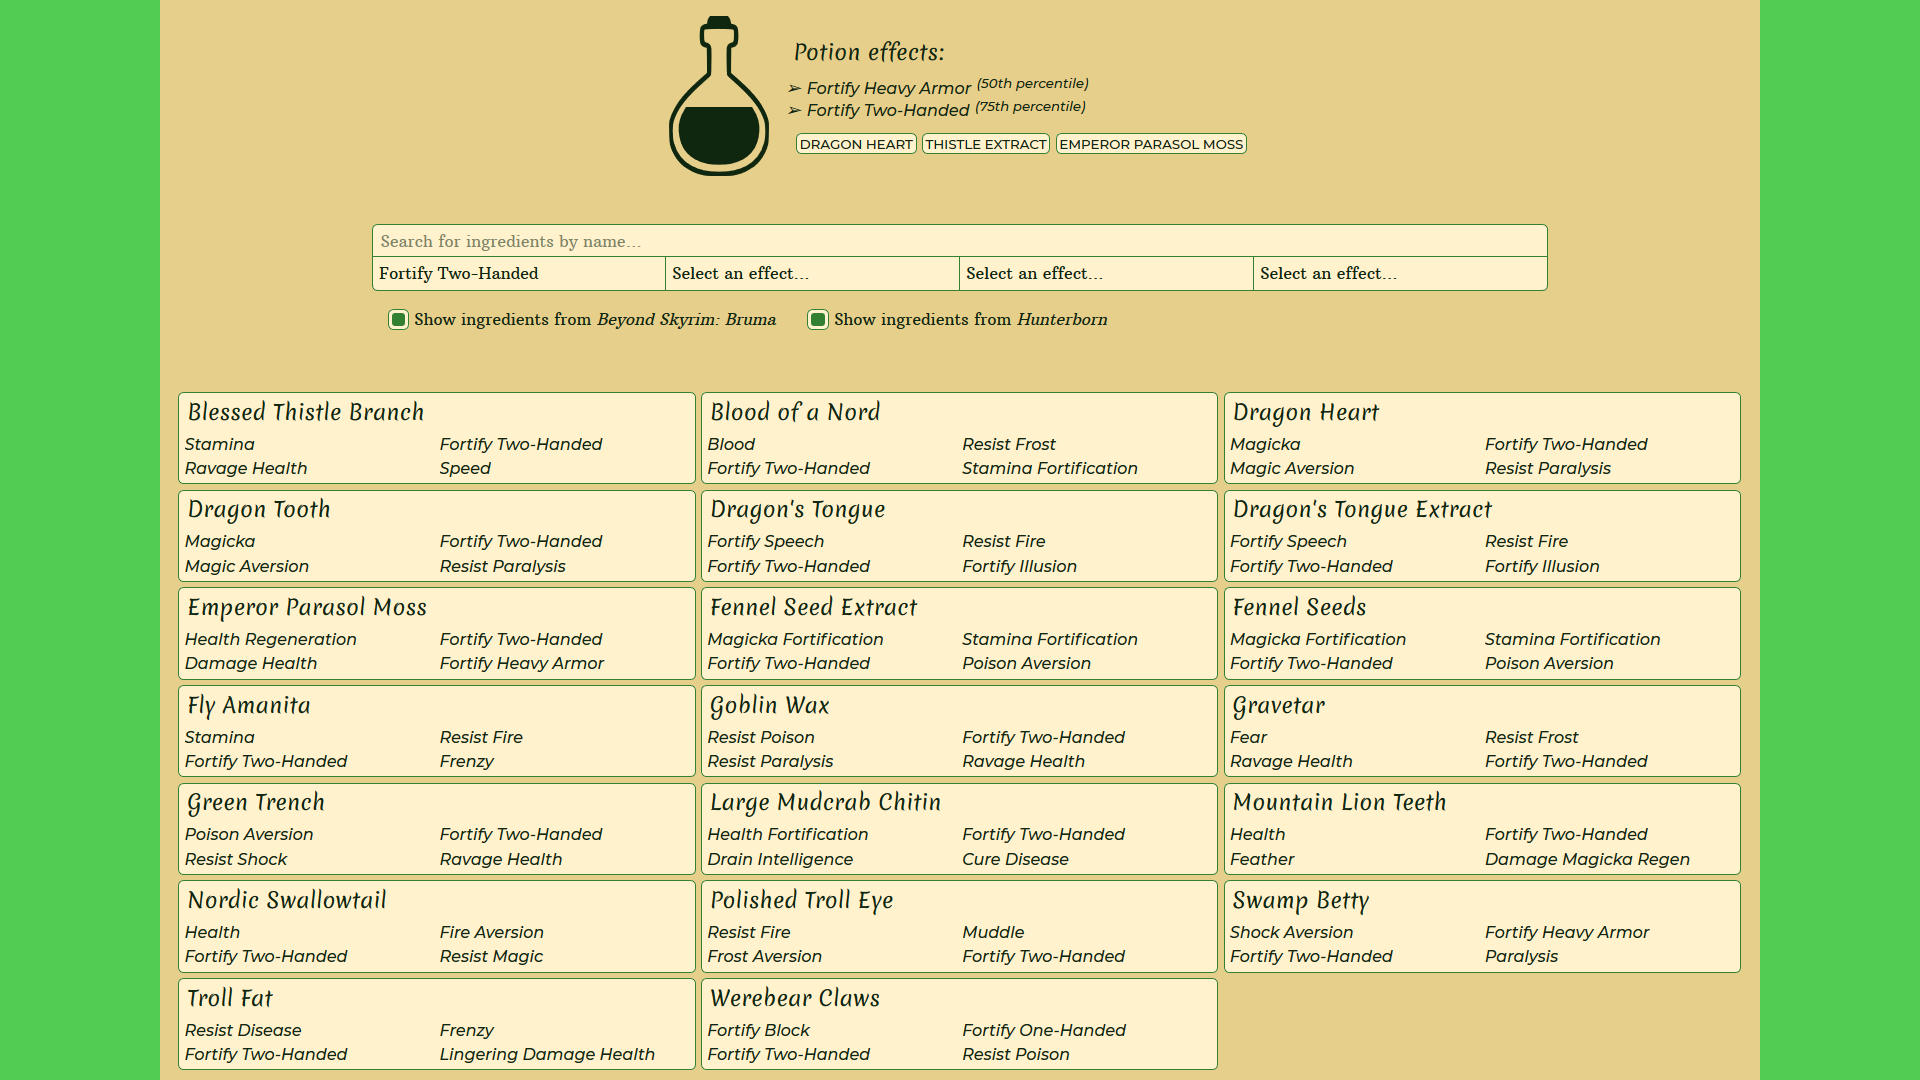Select the Blessed Thistle Branch ingredient card
The image size is (1920, 1080).
(x=436, y=438)
